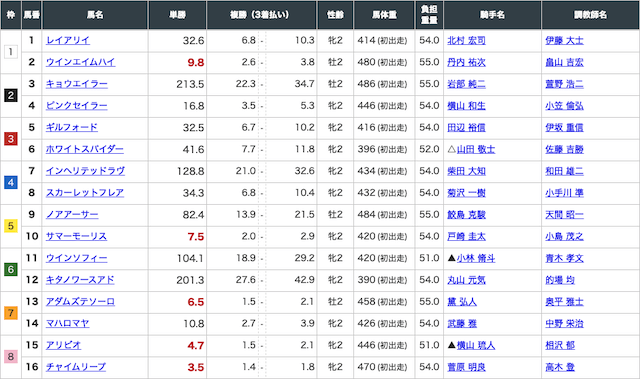Open jockey link 横山 琉人

pos(476,346)
